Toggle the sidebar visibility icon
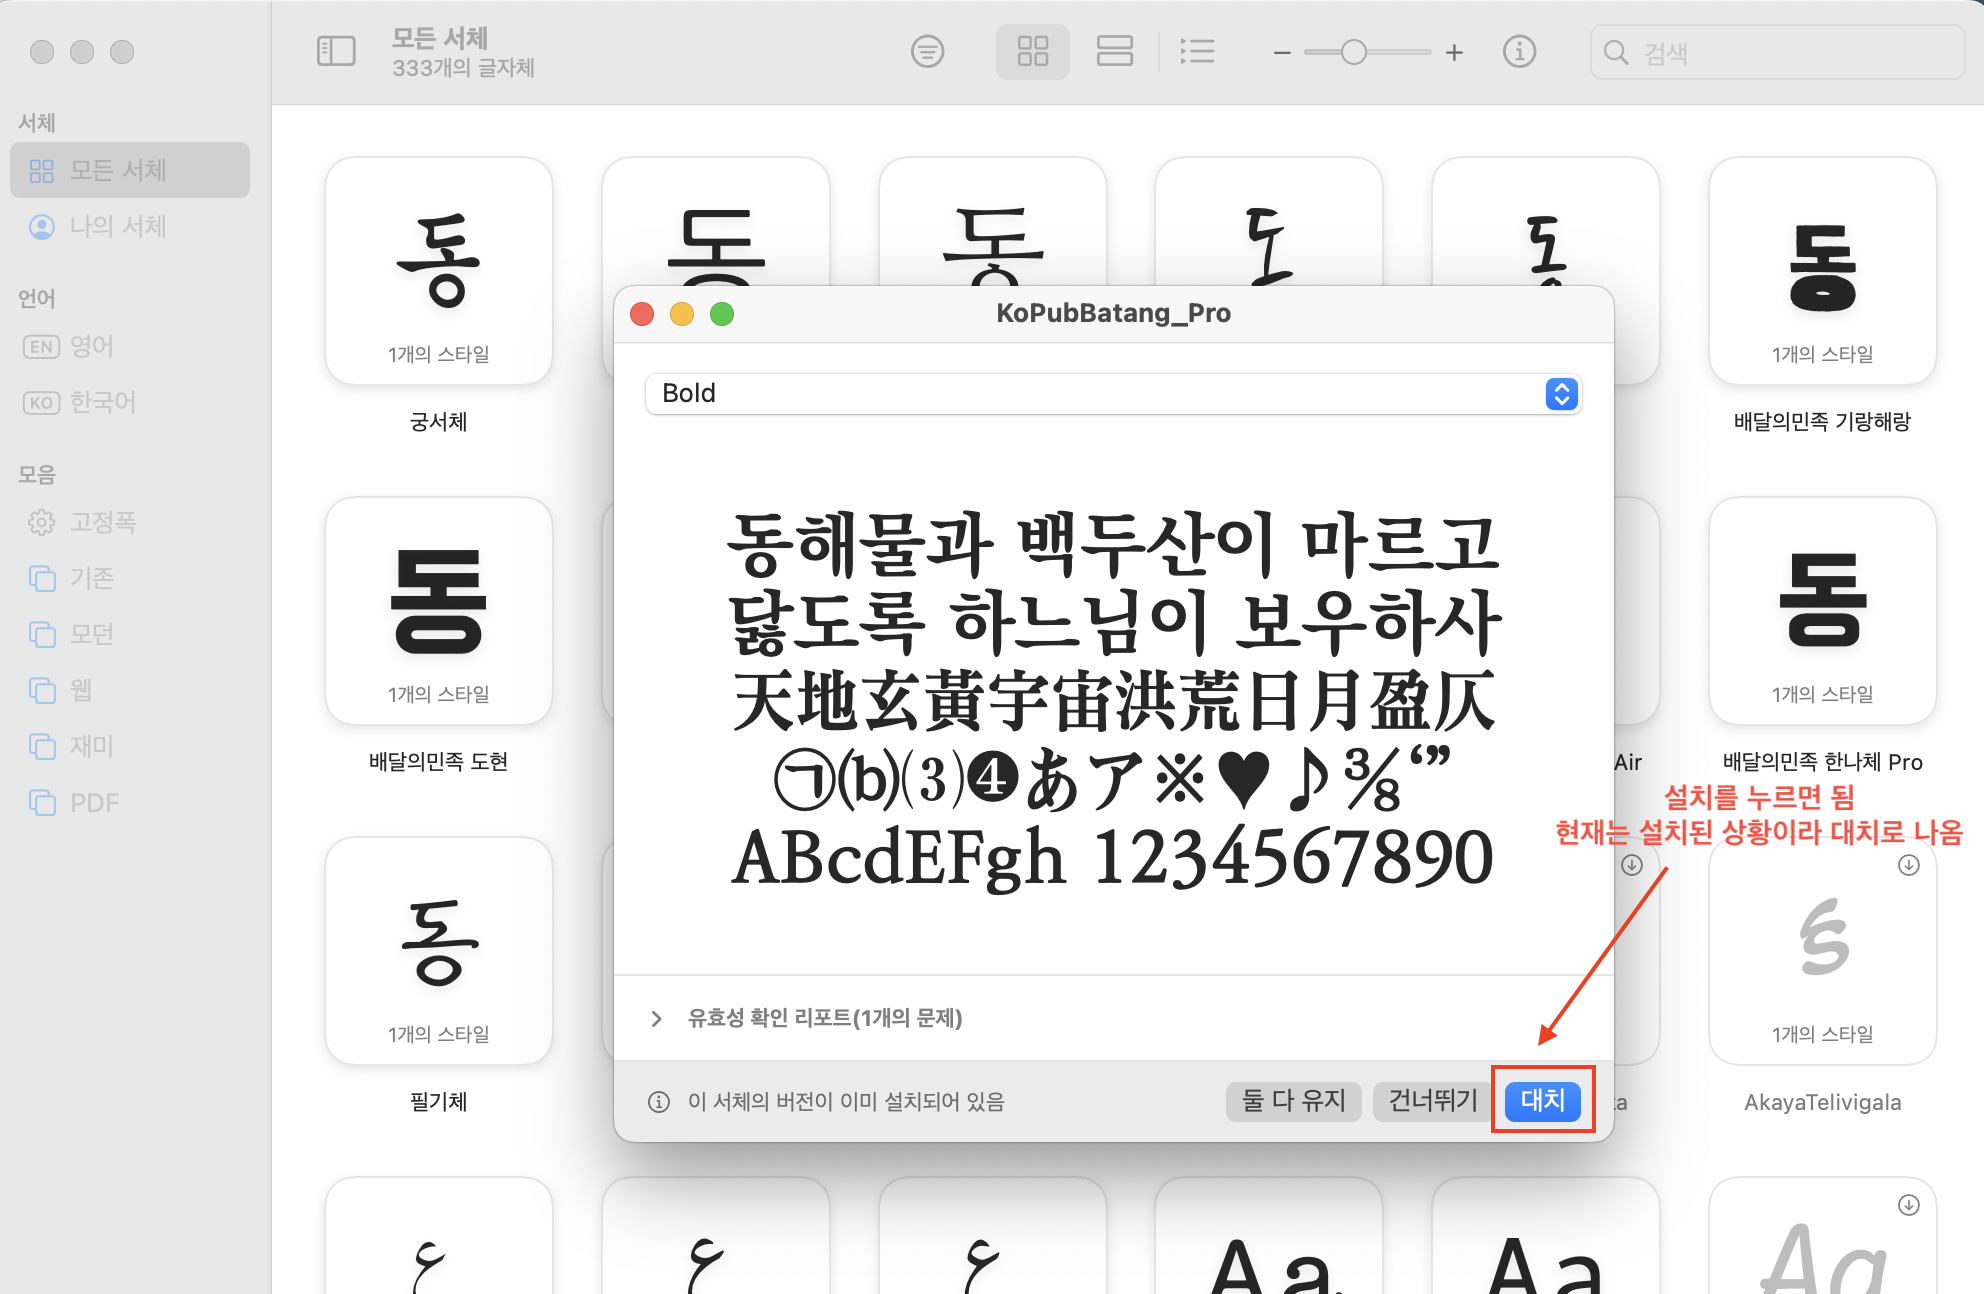 click(x=336, y=51)
